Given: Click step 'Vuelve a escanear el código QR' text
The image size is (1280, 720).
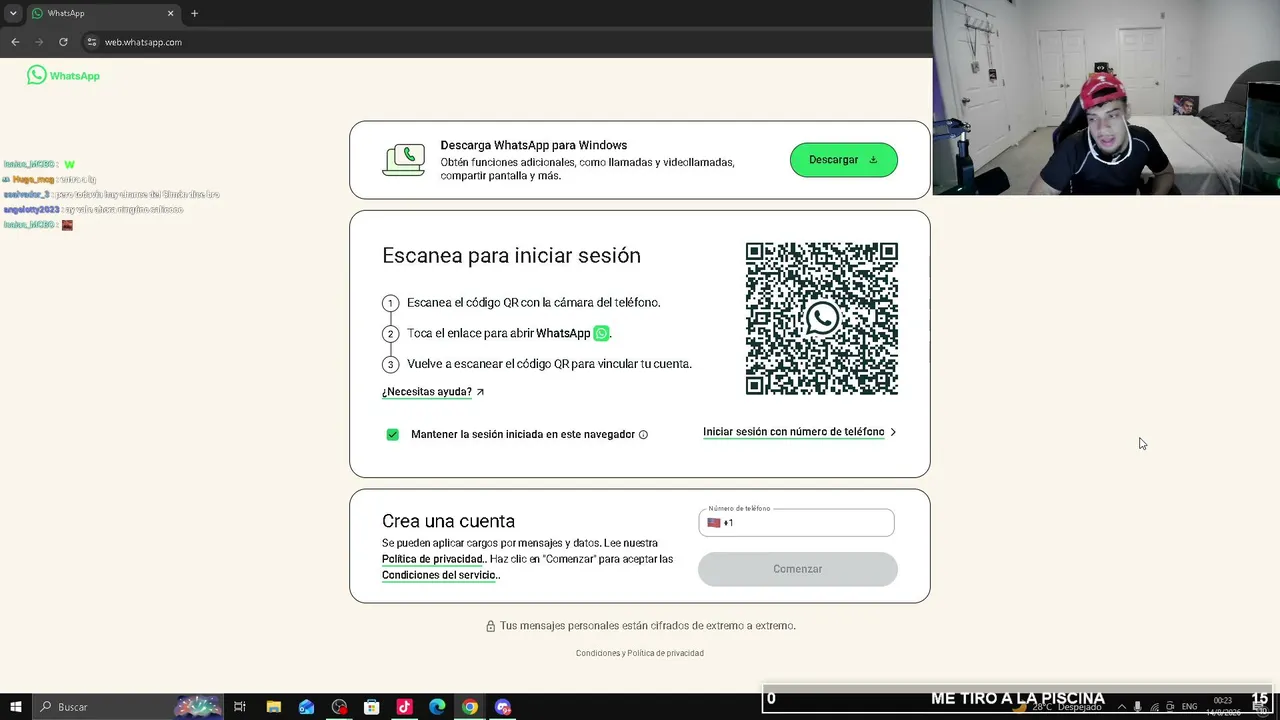Looking at the screenshot, I should 549,364.
